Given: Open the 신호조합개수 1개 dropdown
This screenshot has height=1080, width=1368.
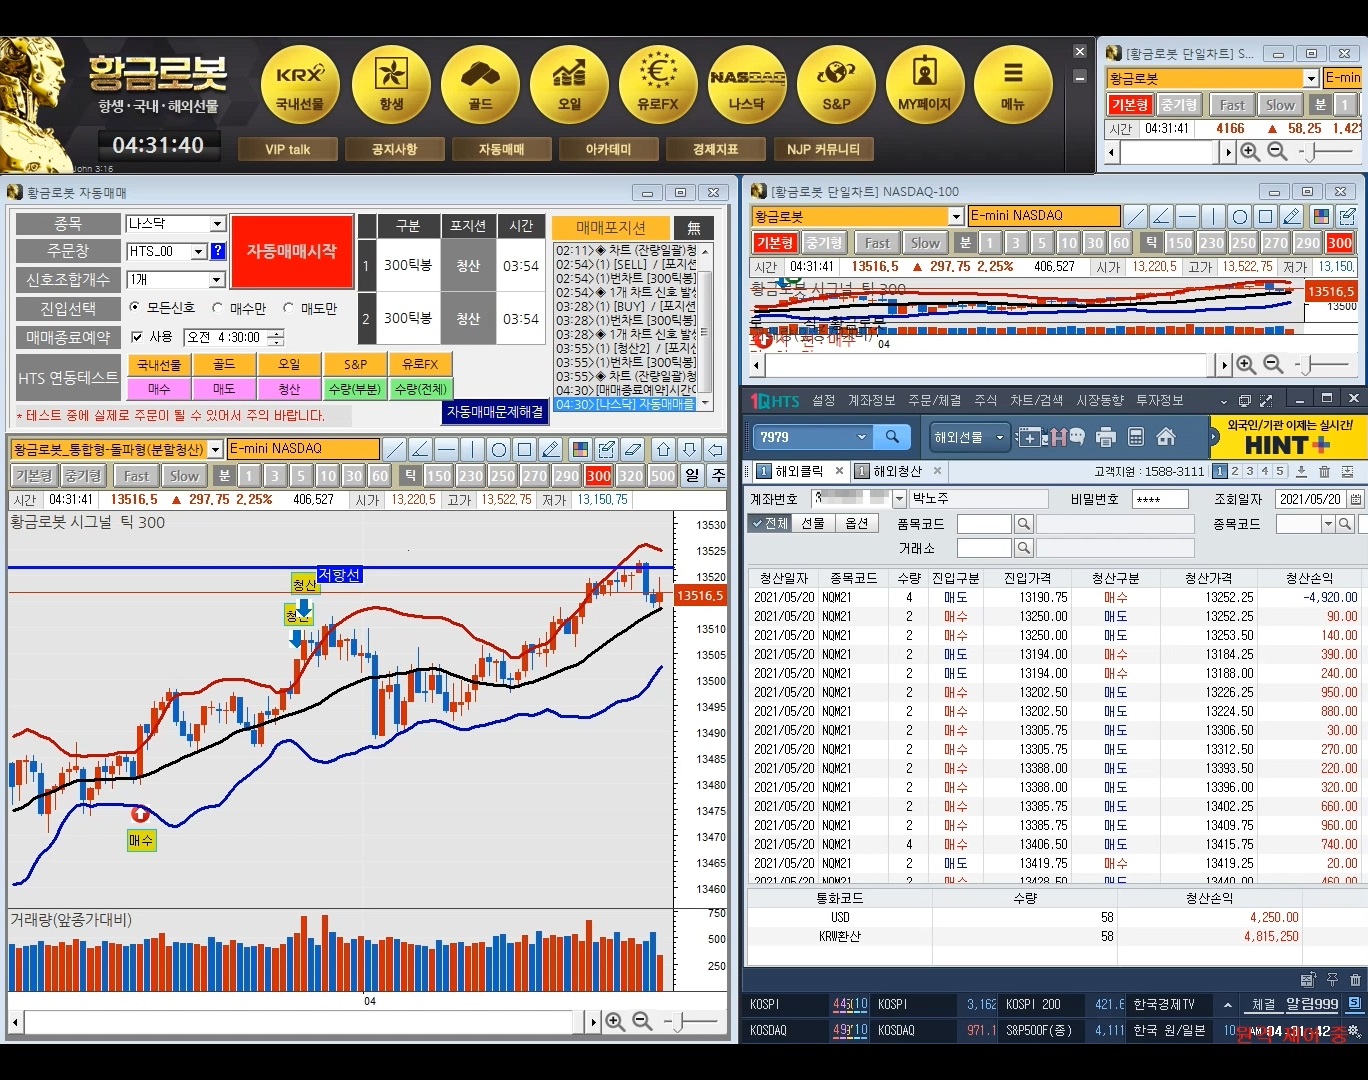Looking at the screenshot, I should (x=217, y=280).
